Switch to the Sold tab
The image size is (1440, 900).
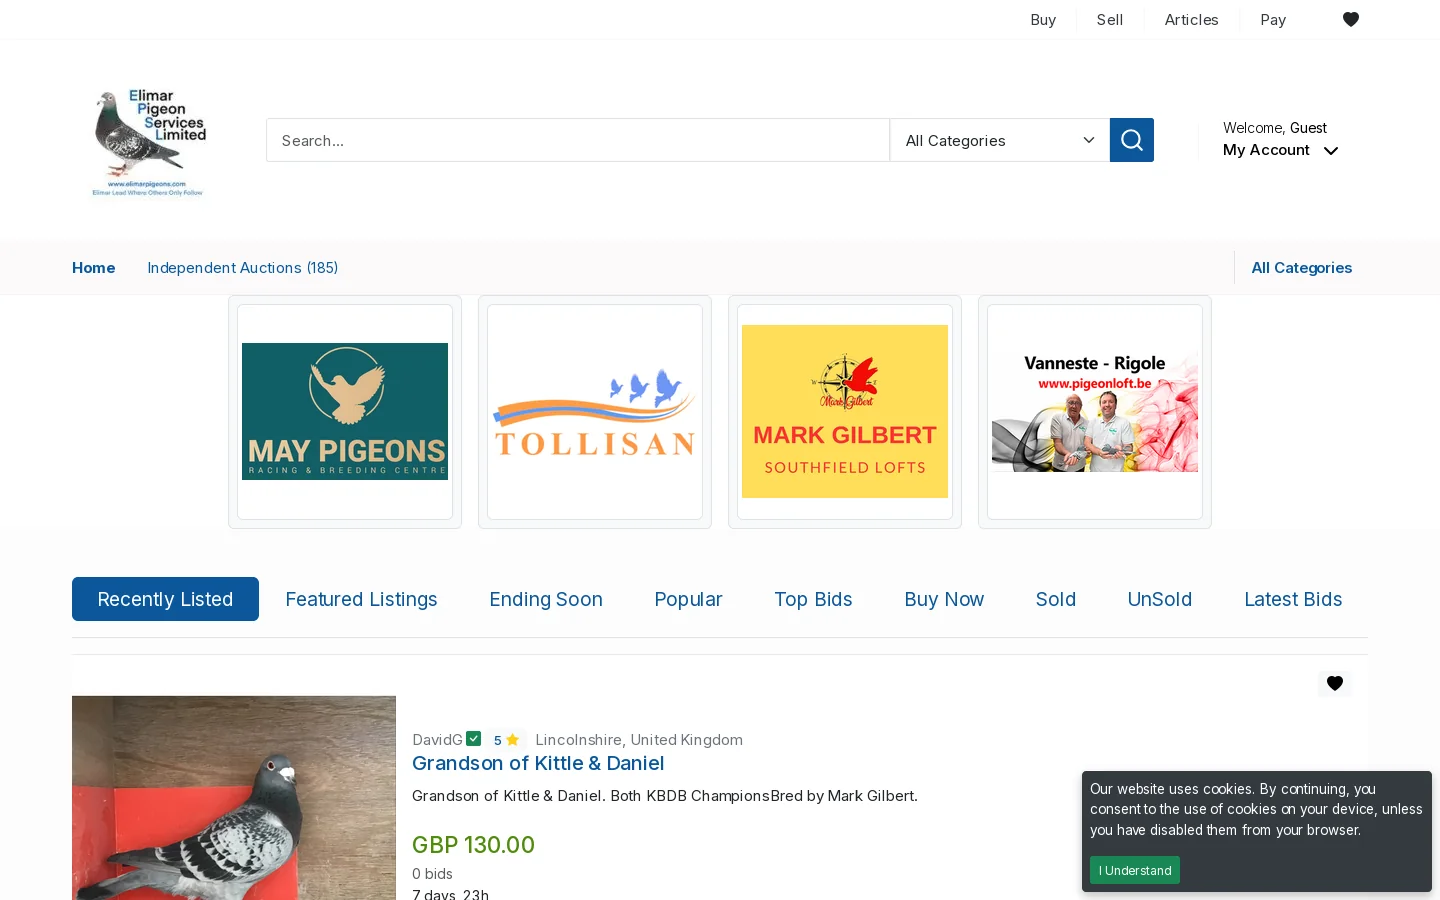click(1055, 599)
